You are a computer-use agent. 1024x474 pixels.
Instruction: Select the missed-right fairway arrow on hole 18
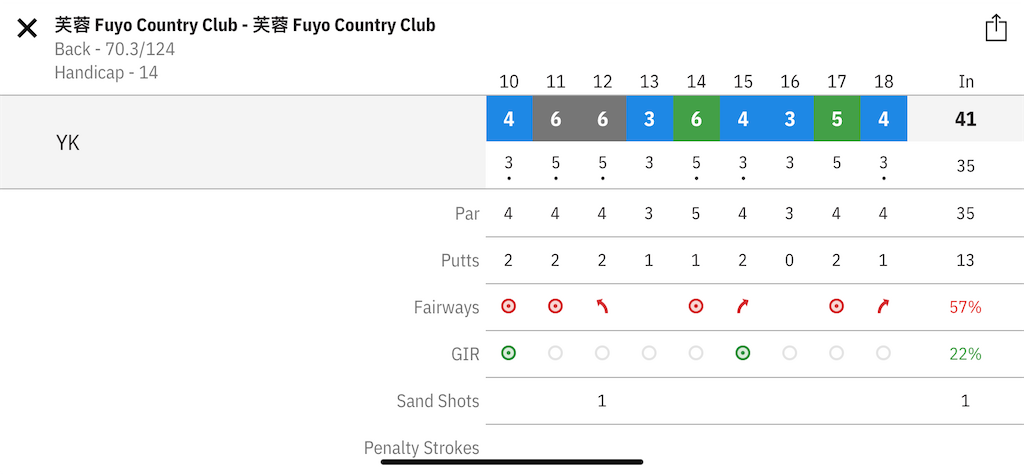pyautogui.click(x=883, y=306)
